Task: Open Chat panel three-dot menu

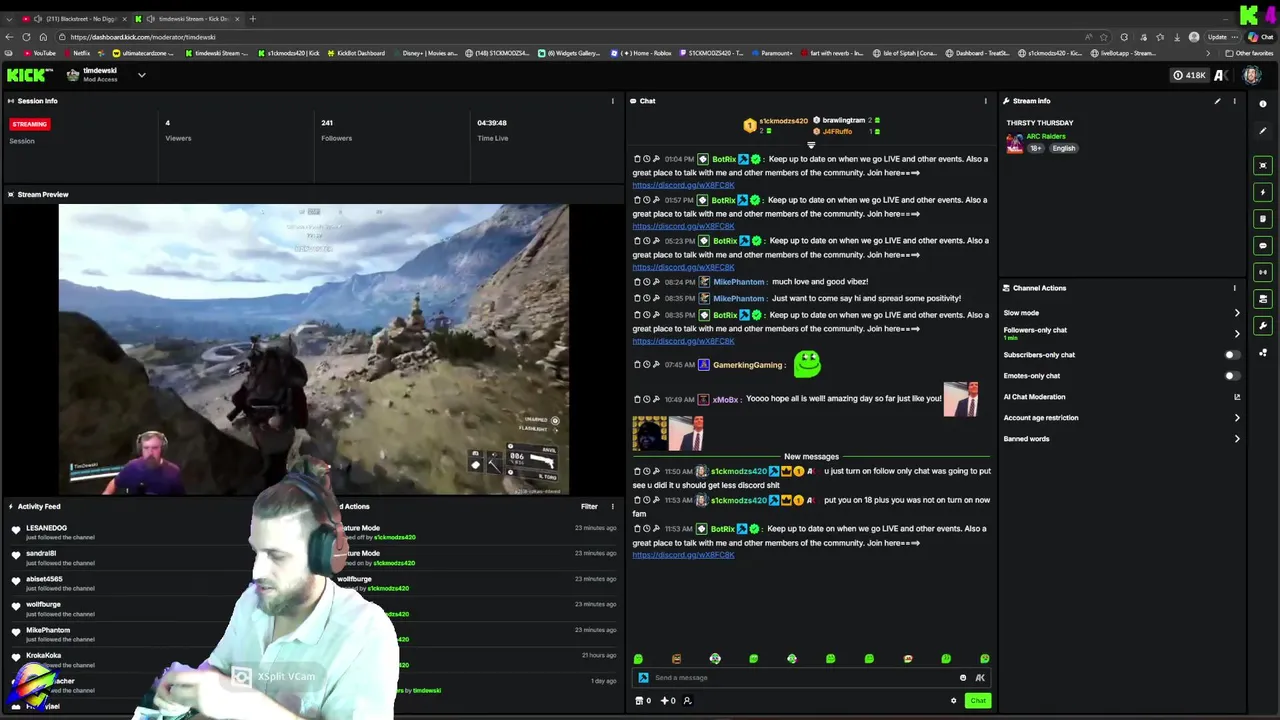Action: (985, 101)
